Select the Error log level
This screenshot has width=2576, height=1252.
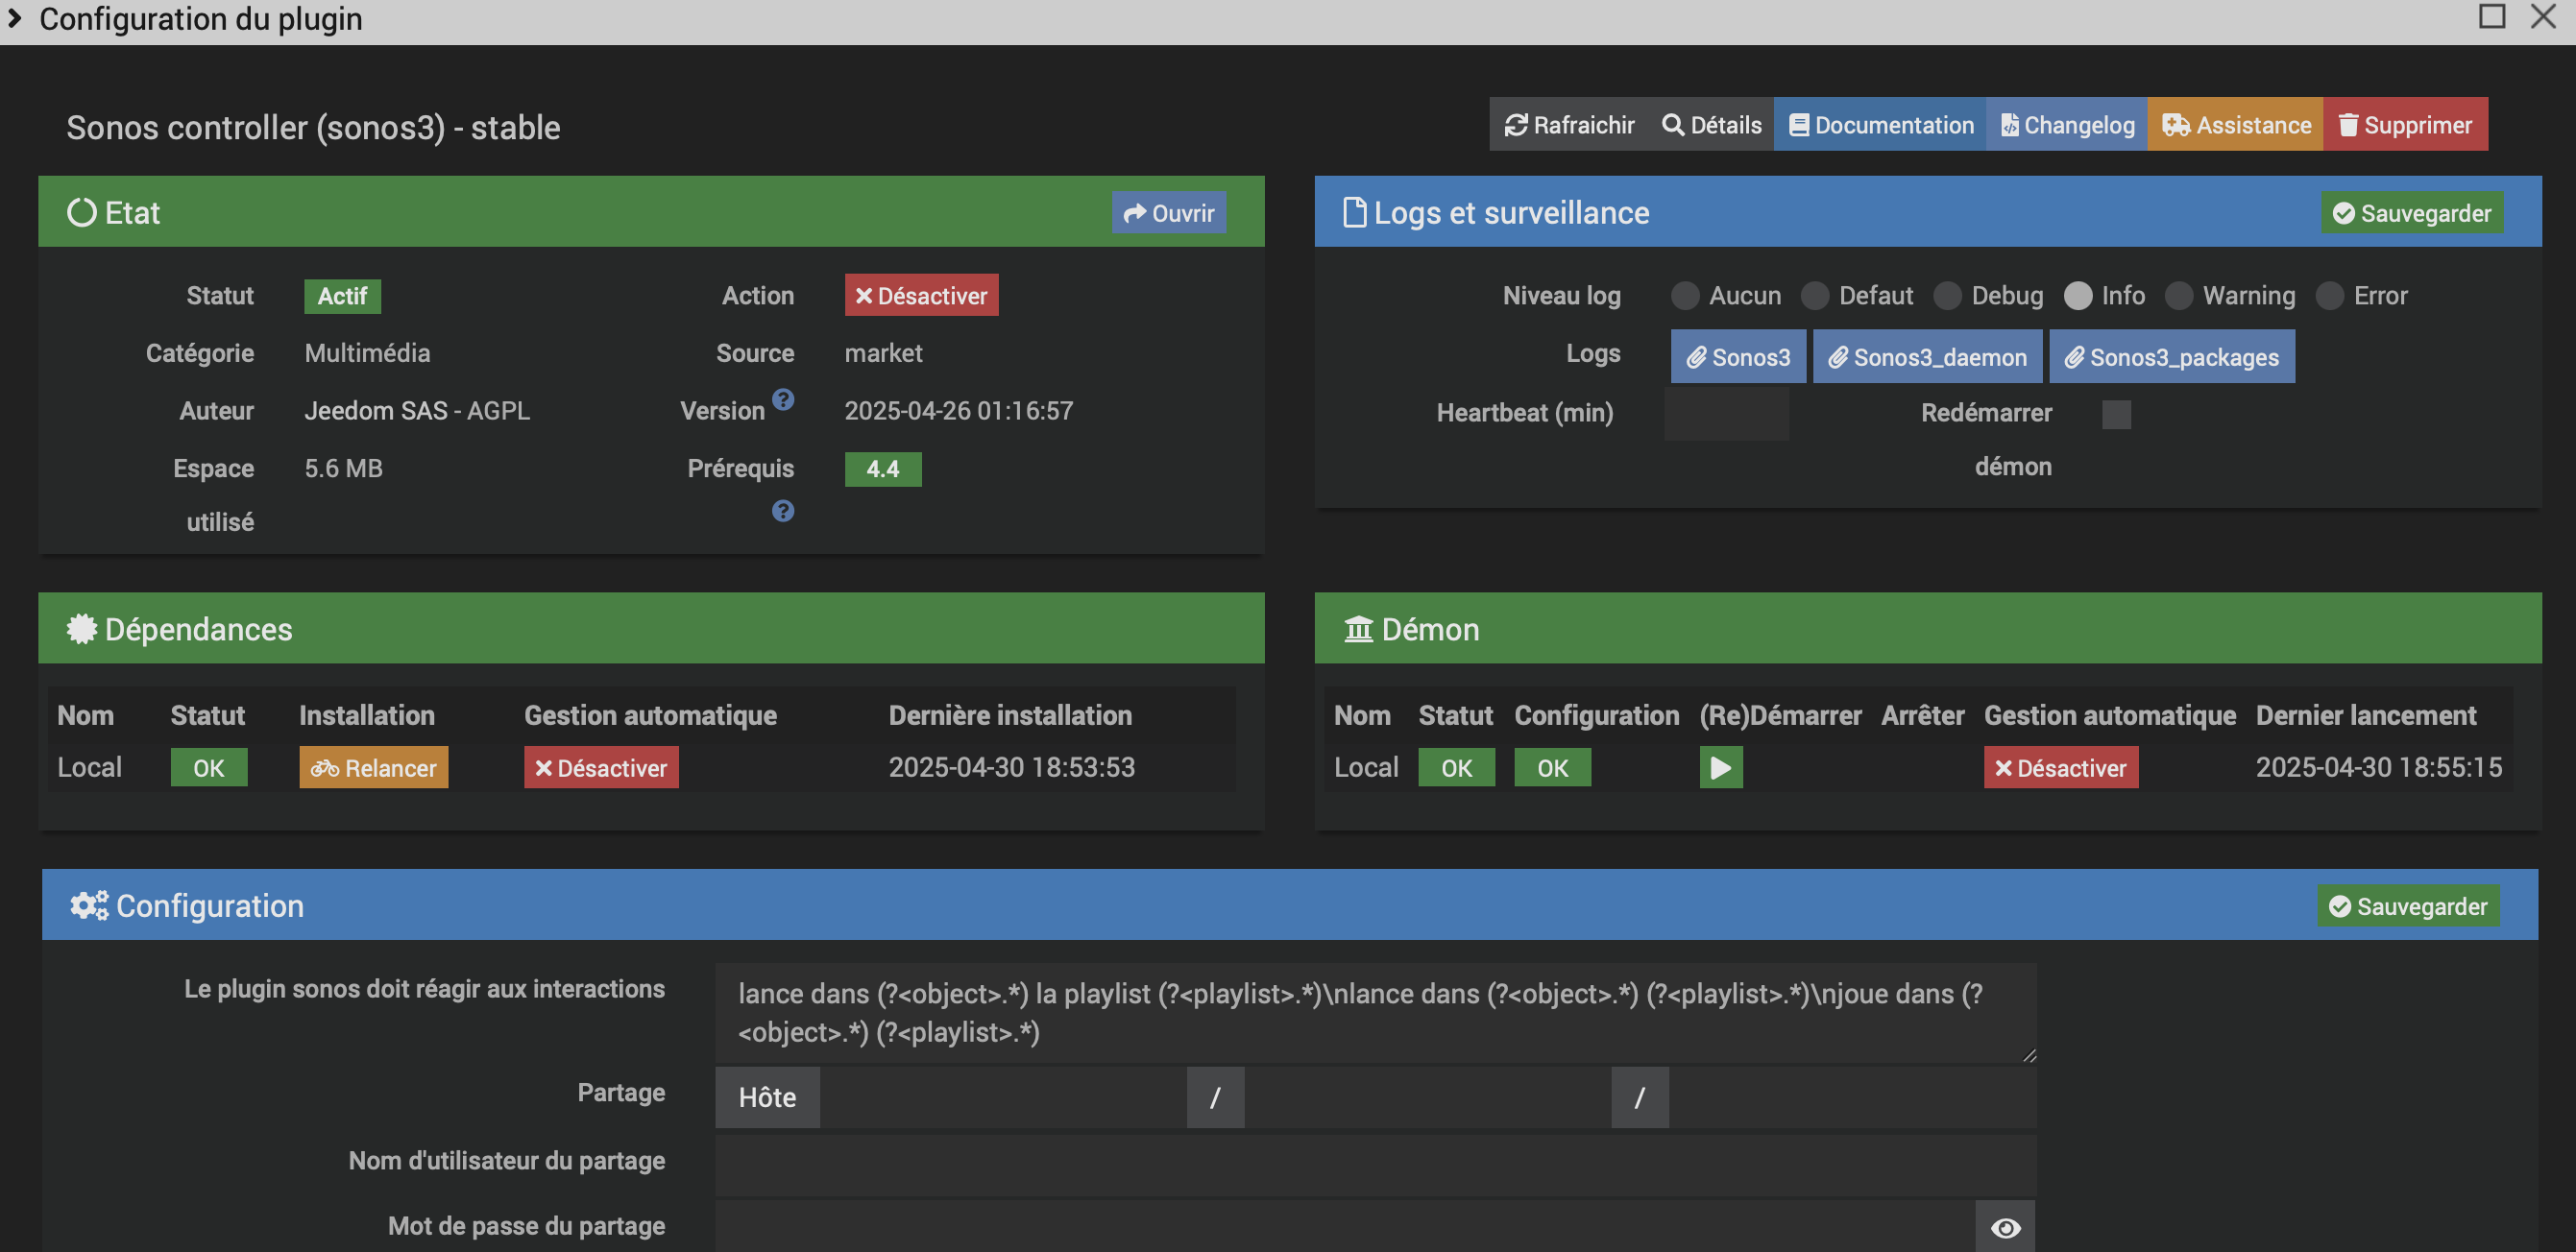pyautogui.click(x=2330, y=296)
